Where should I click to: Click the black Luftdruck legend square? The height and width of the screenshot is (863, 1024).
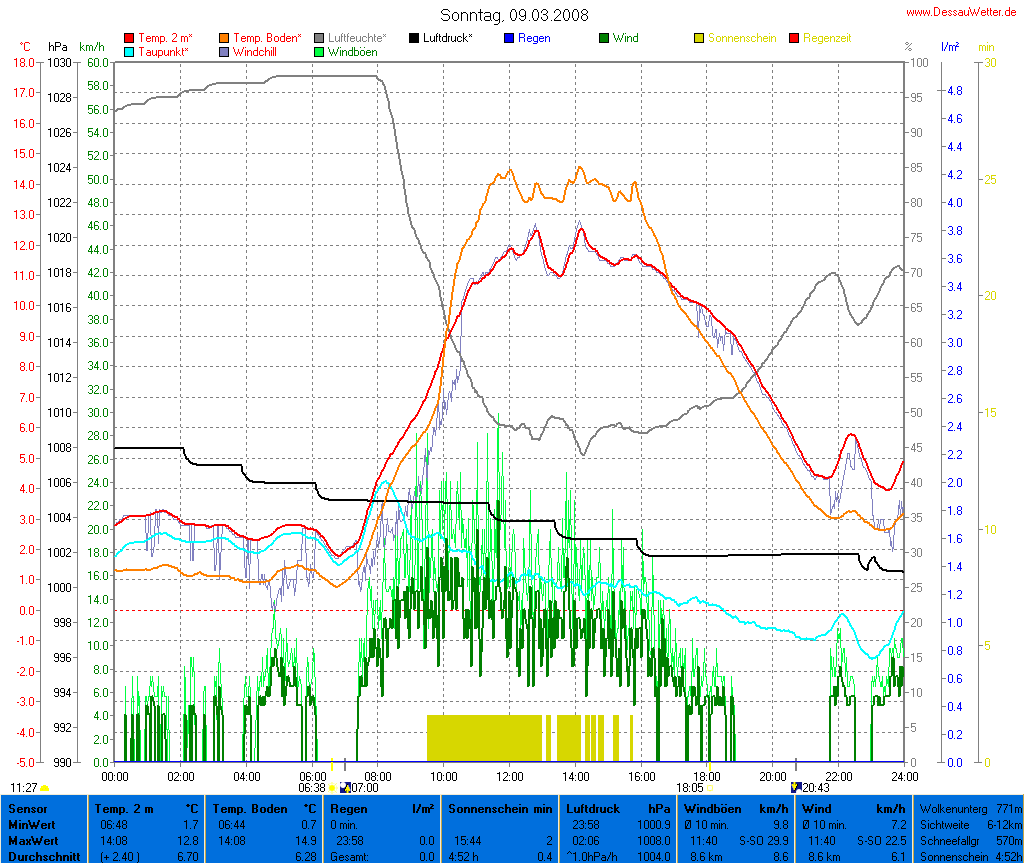[x=414, y=38]
